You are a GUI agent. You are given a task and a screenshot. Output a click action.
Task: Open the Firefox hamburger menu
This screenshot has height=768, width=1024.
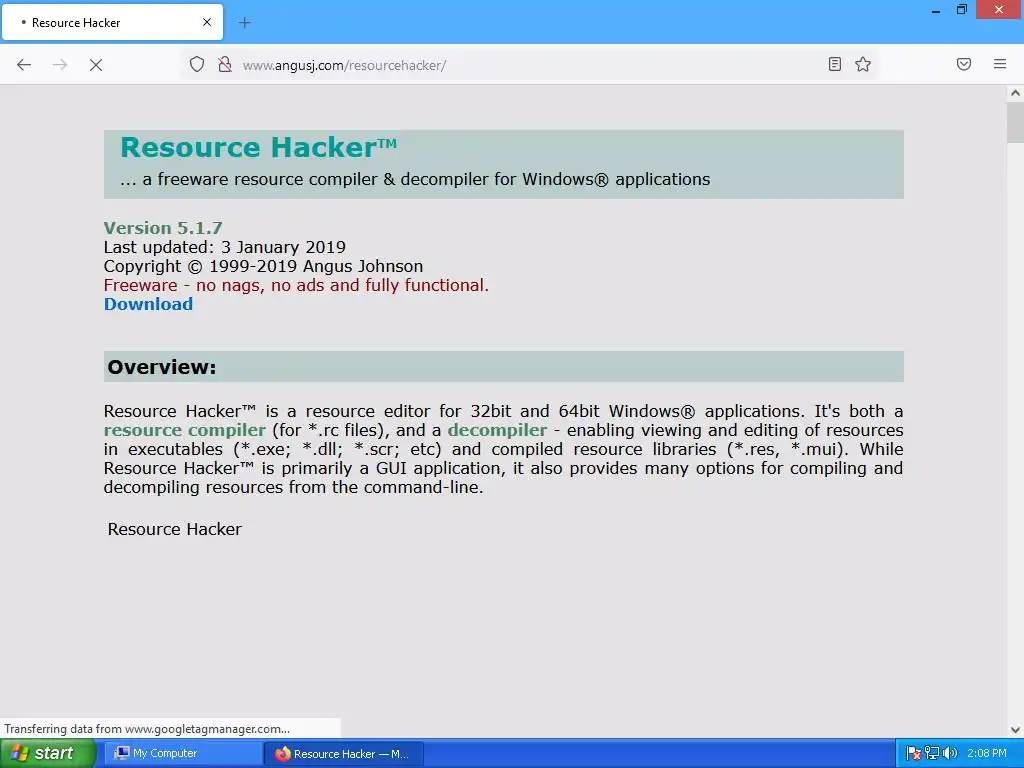pyautogui.click(x=1000, y=64)
